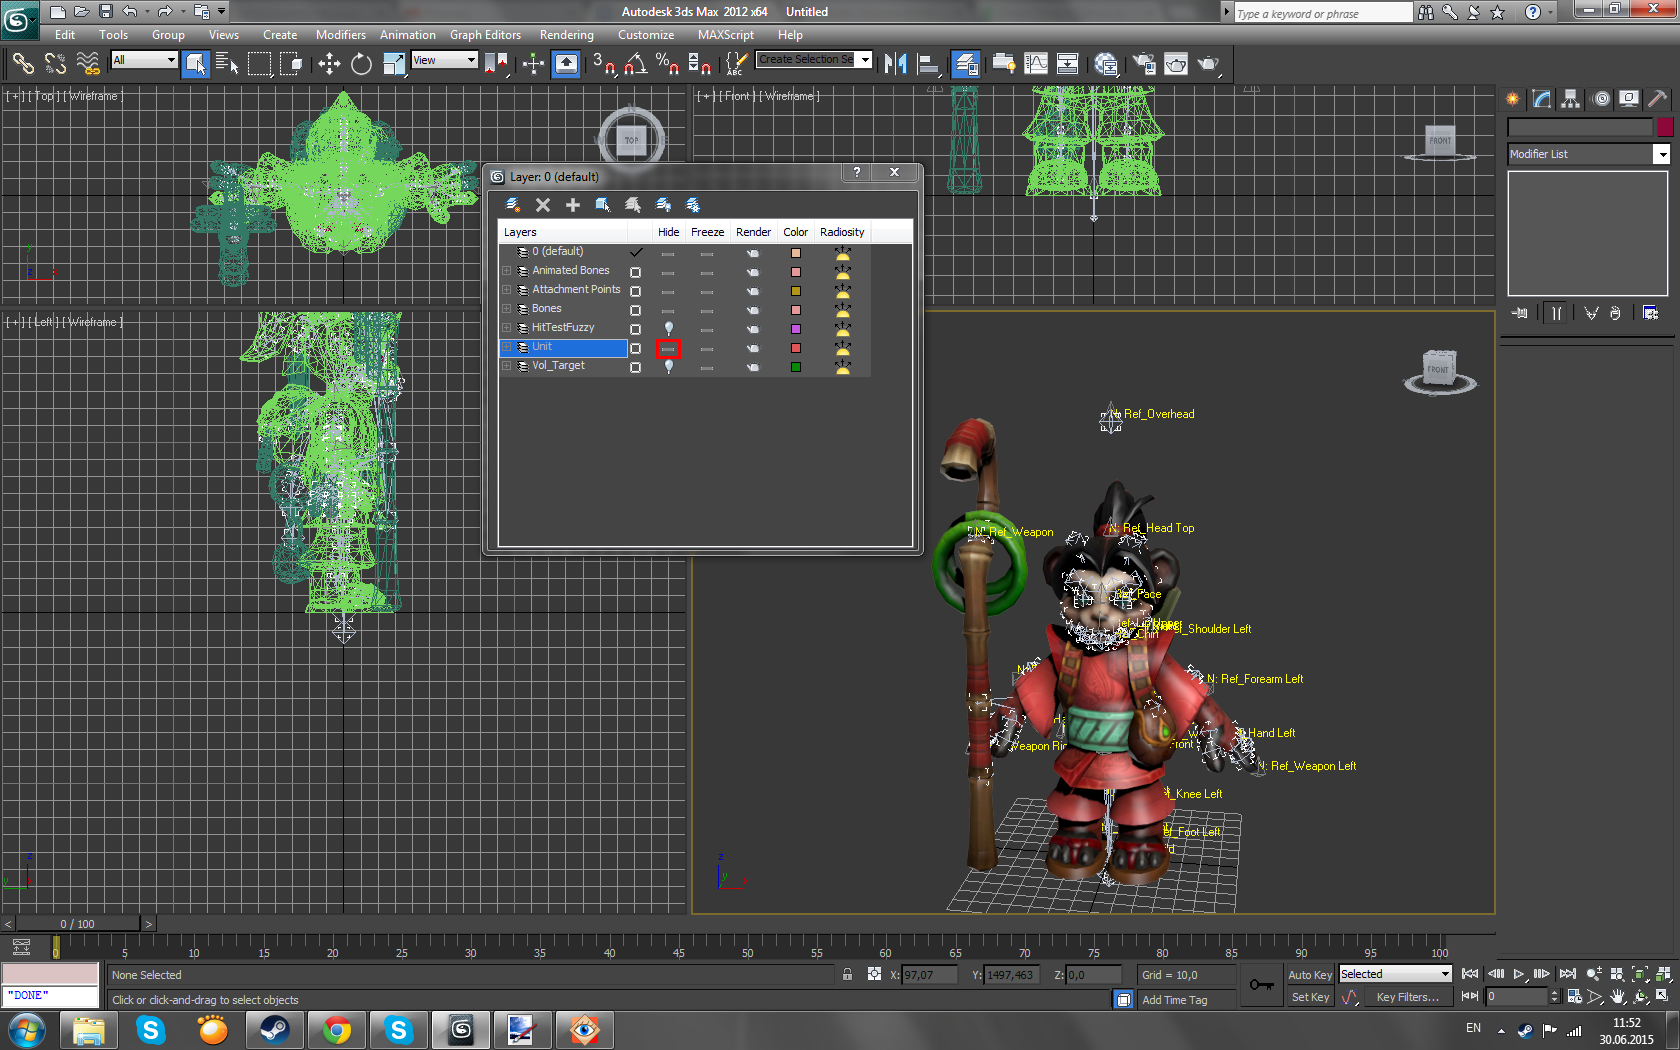The image size is (1680, 1050).
Task: Open the Utilities command panel tab
Action: (1658, 98)
